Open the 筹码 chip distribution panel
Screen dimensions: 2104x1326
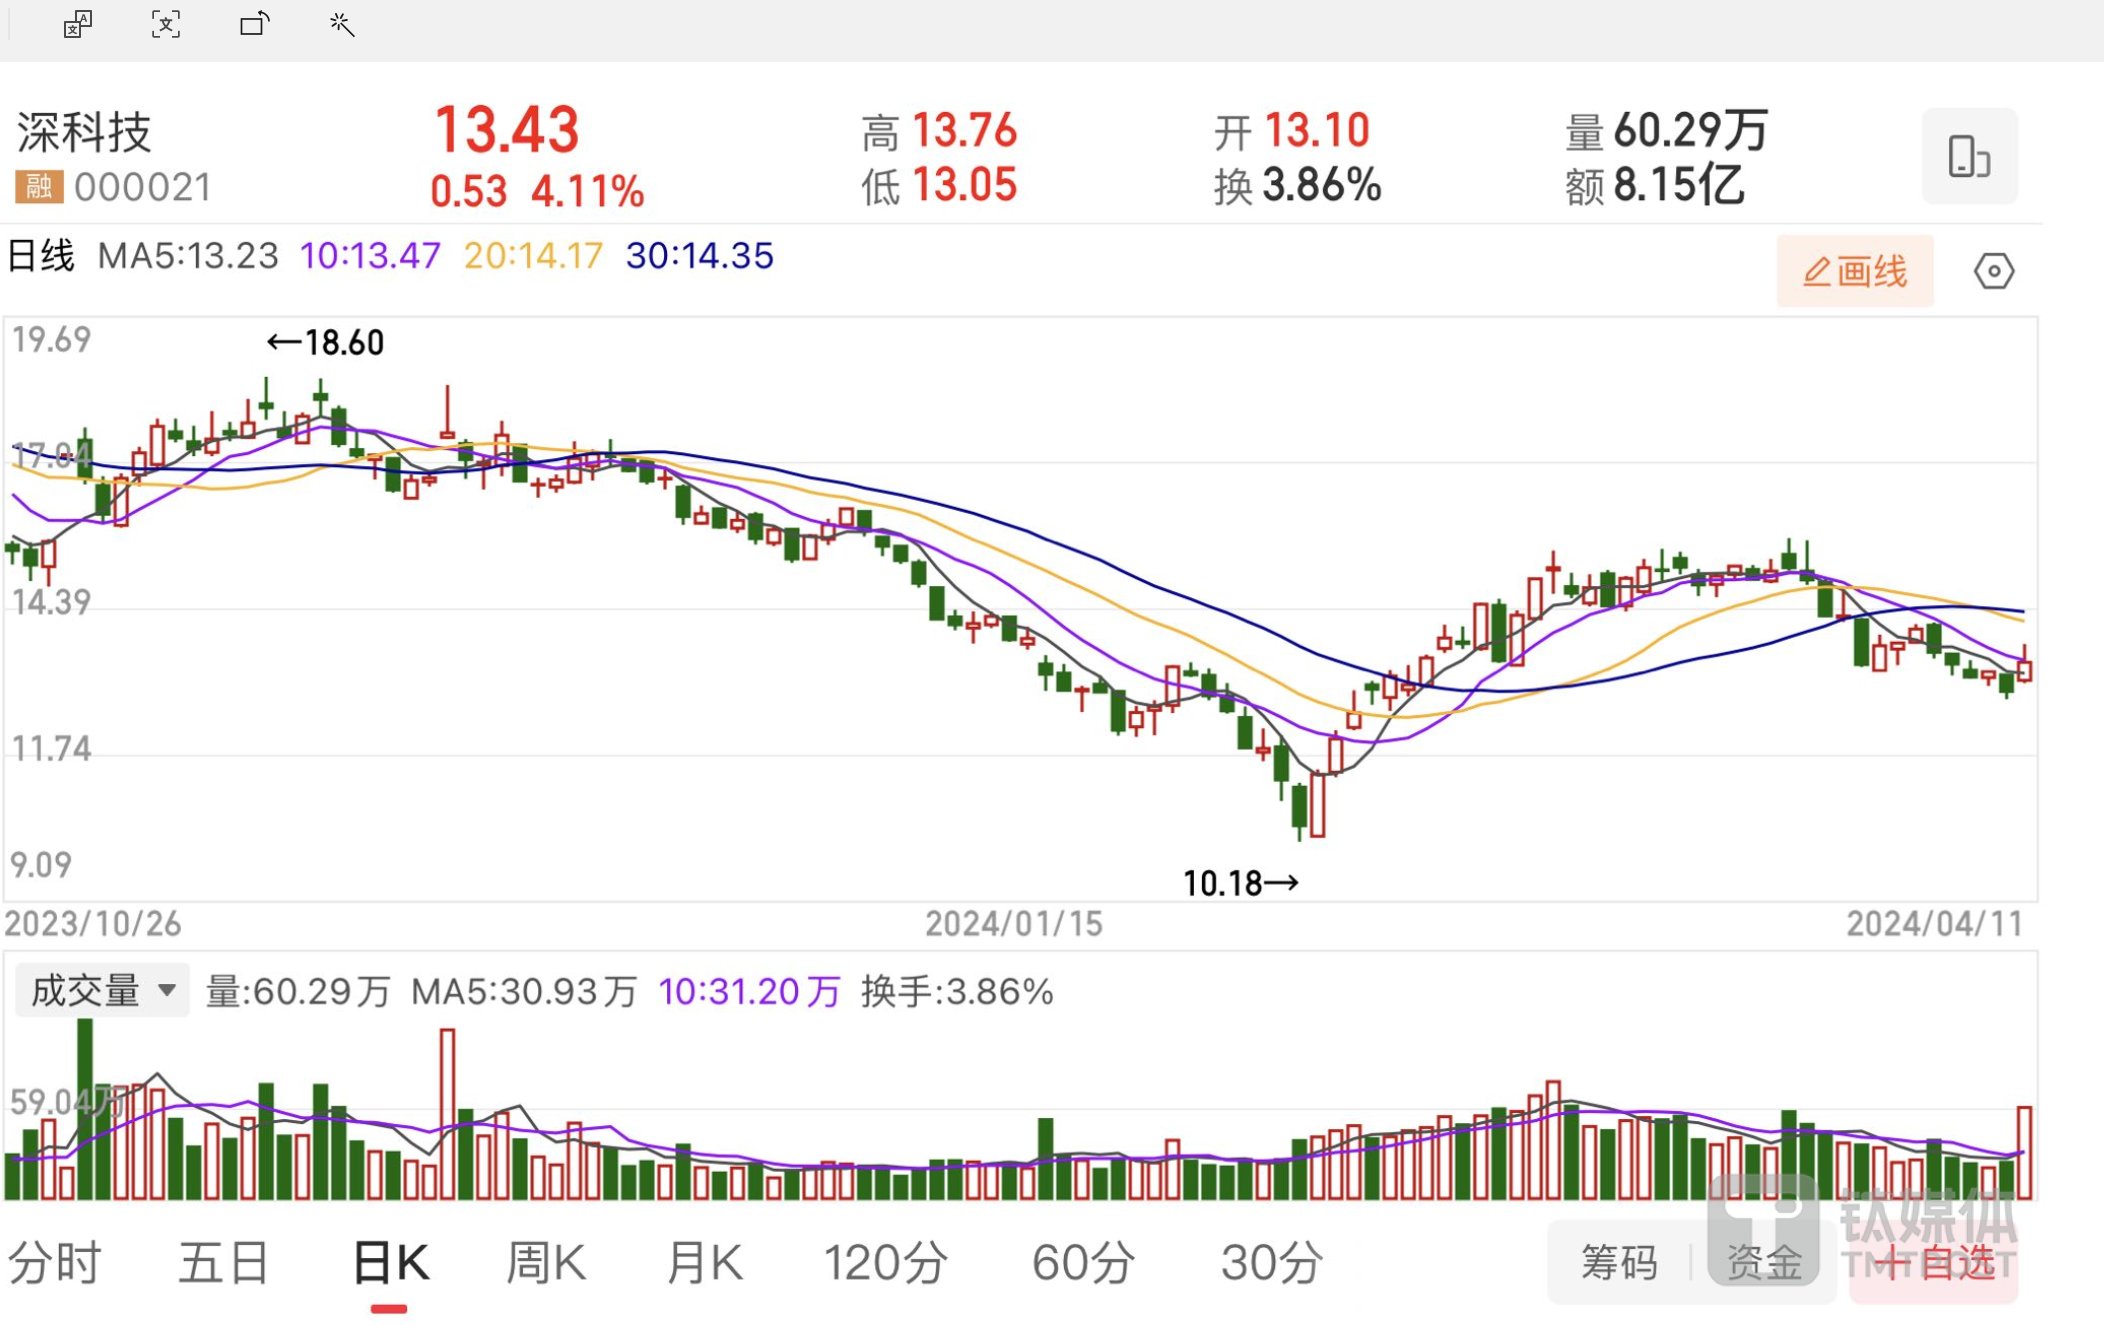pos(1619,1262)
